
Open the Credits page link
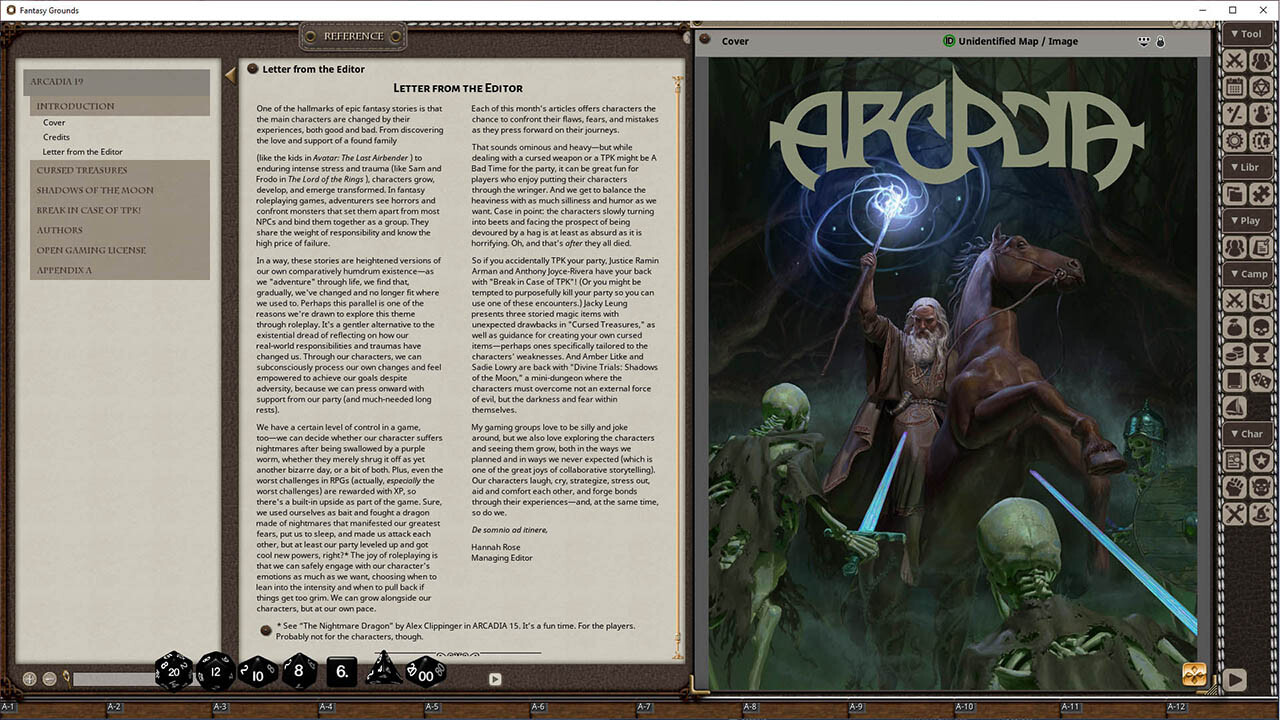point(56,137)
